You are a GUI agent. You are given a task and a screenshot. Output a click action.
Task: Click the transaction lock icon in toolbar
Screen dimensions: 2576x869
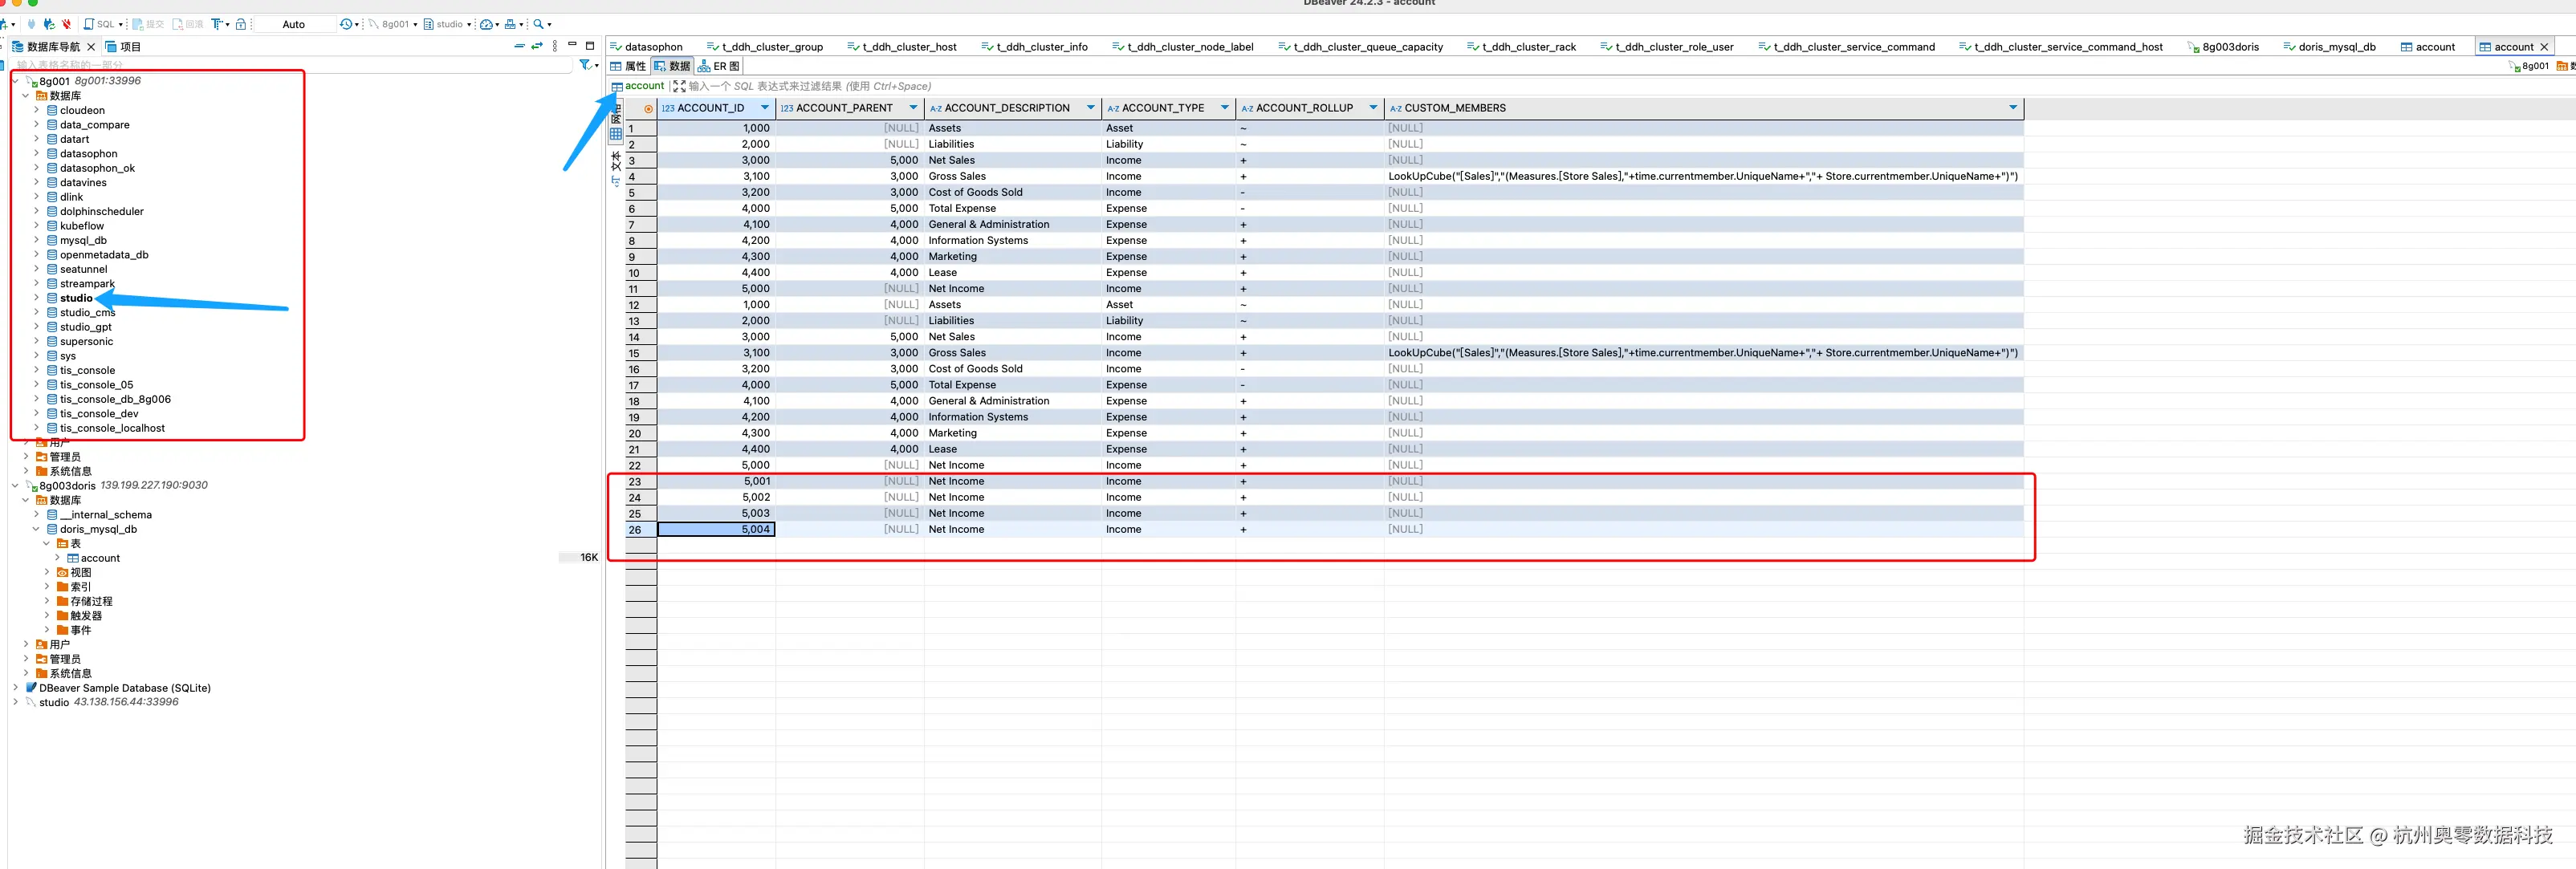pyautogui.click(x=241, y=24)
